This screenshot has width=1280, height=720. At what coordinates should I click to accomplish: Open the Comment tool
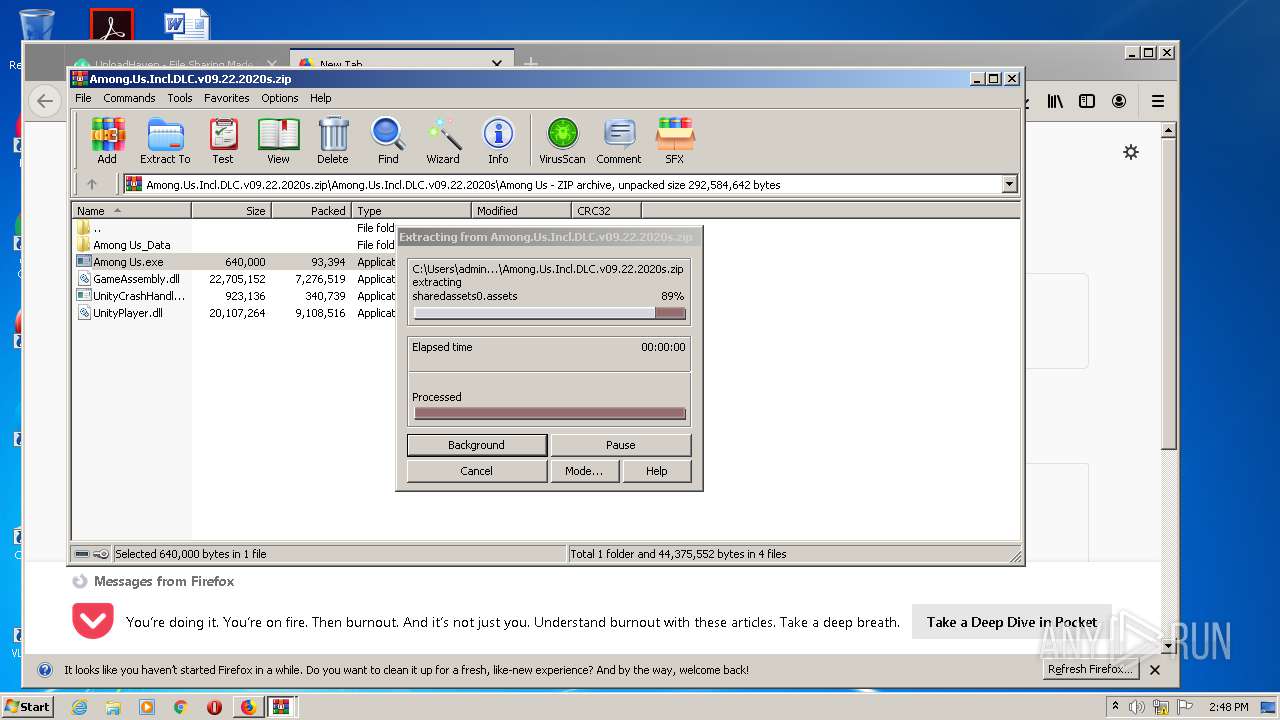(x=619, y=140)
